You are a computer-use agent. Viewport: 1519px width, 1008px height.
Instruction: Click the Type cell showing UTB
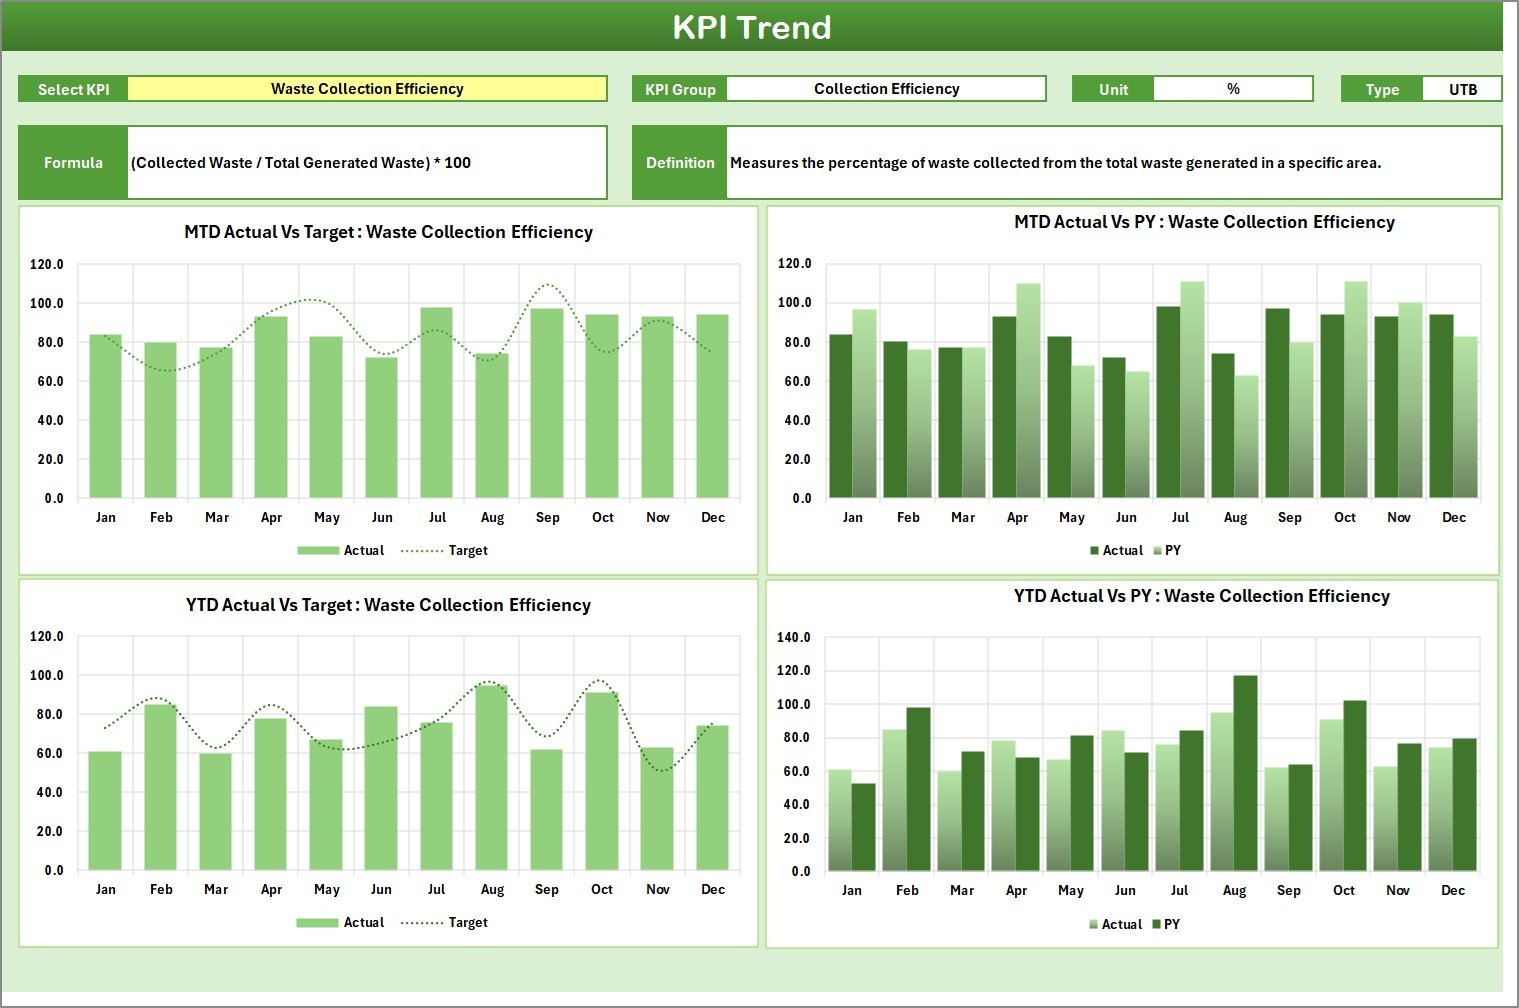[1461, 88]
